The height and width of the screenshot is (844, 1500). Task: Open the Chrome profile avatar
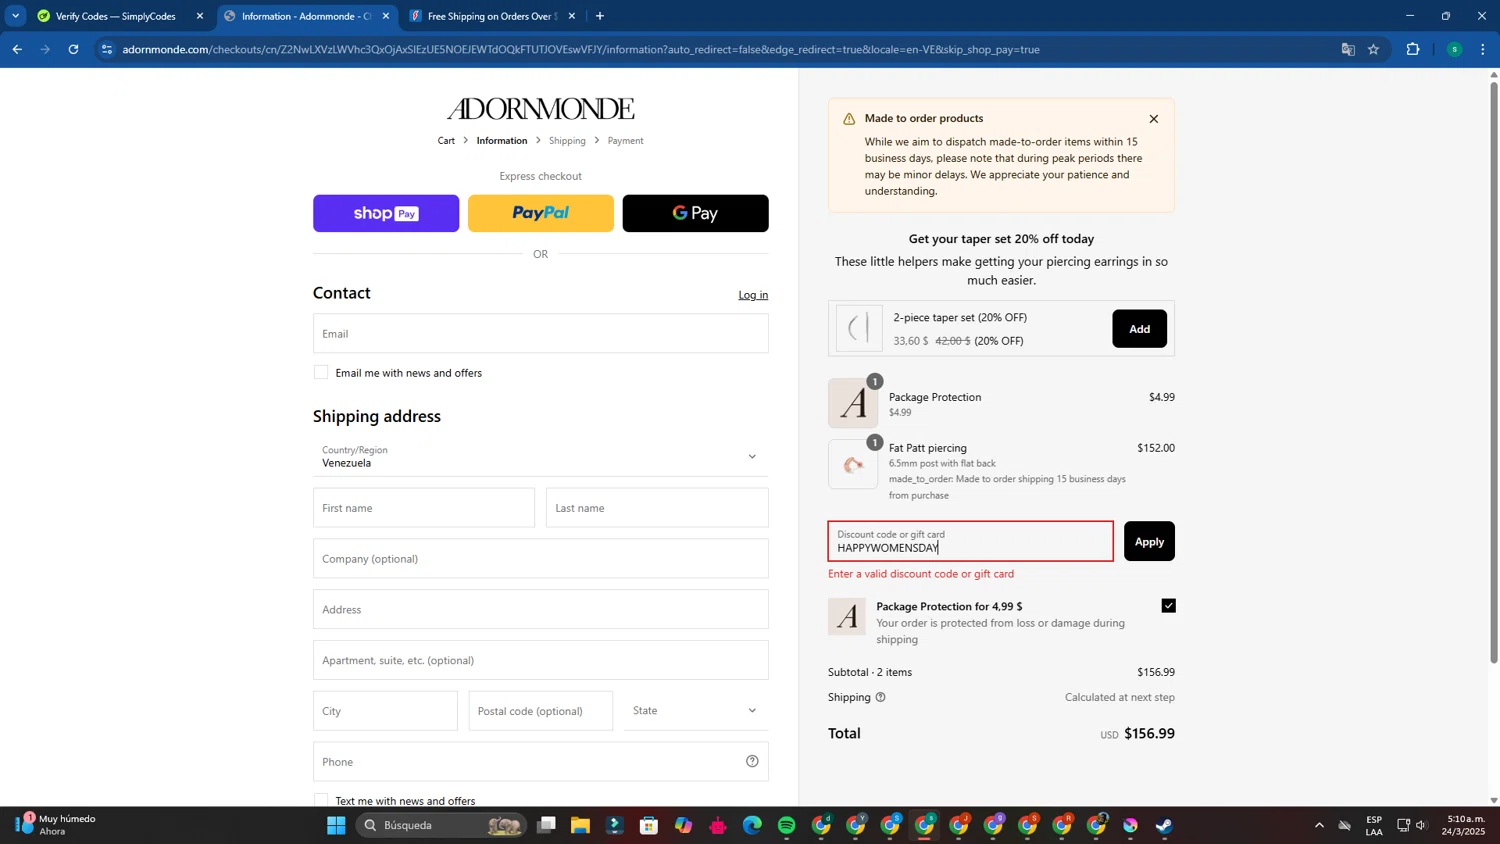pos(1454,49)
